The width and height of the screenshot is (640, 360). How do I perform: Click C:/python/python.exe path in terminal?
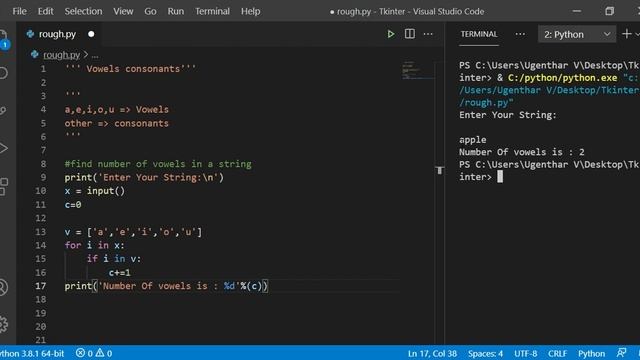pos(562,78)
